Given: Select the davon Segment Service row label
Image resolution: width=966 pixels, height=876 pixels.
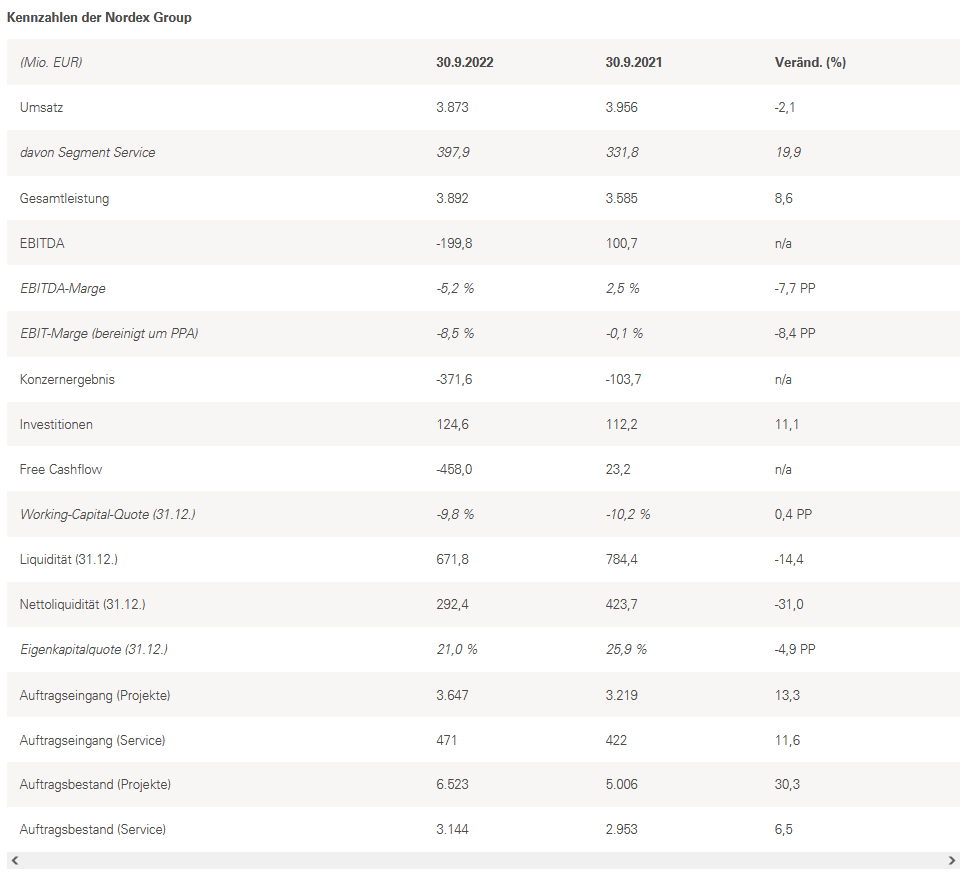Looking at the screenshot, I should [x=87, y=153].
